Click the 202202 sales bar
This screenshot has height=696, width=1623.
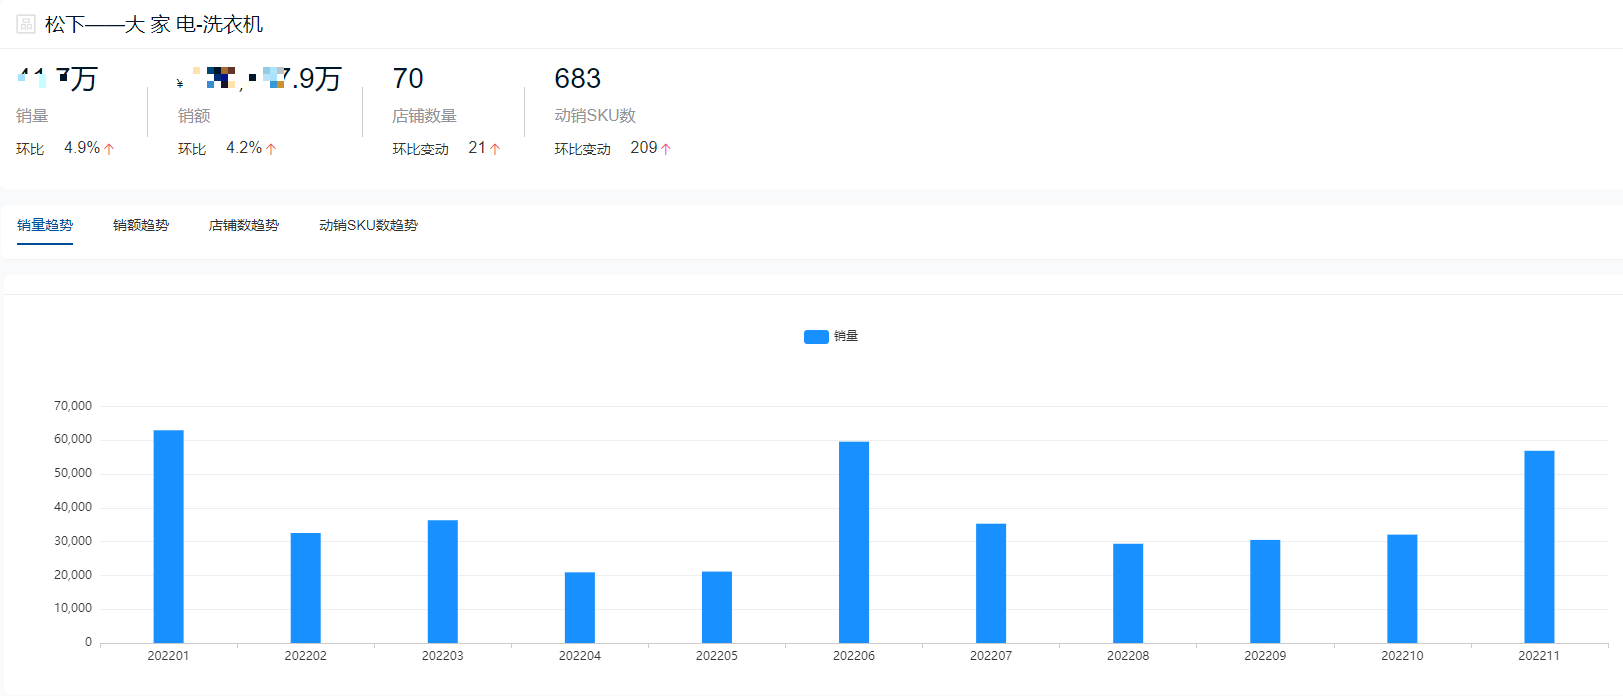click(306, 588)
